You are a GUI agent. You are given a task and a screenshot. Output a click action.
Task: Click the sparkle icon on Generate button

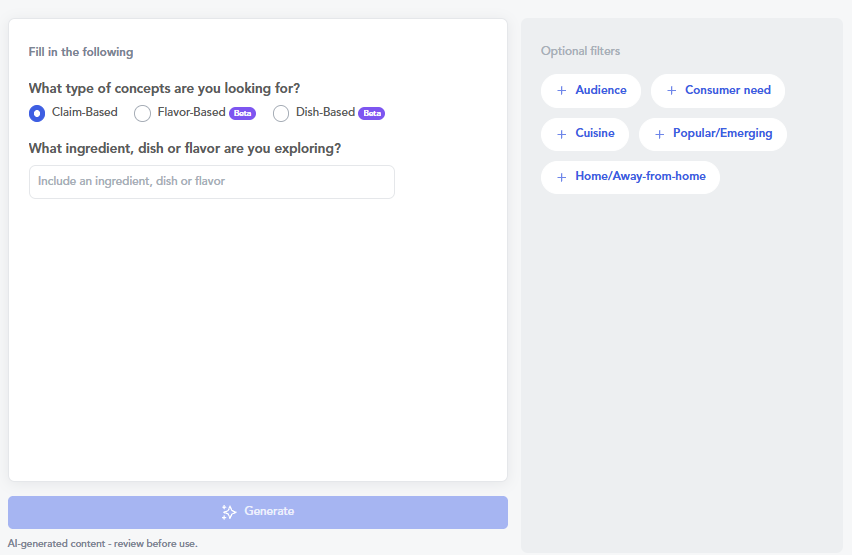click(229, 512)
